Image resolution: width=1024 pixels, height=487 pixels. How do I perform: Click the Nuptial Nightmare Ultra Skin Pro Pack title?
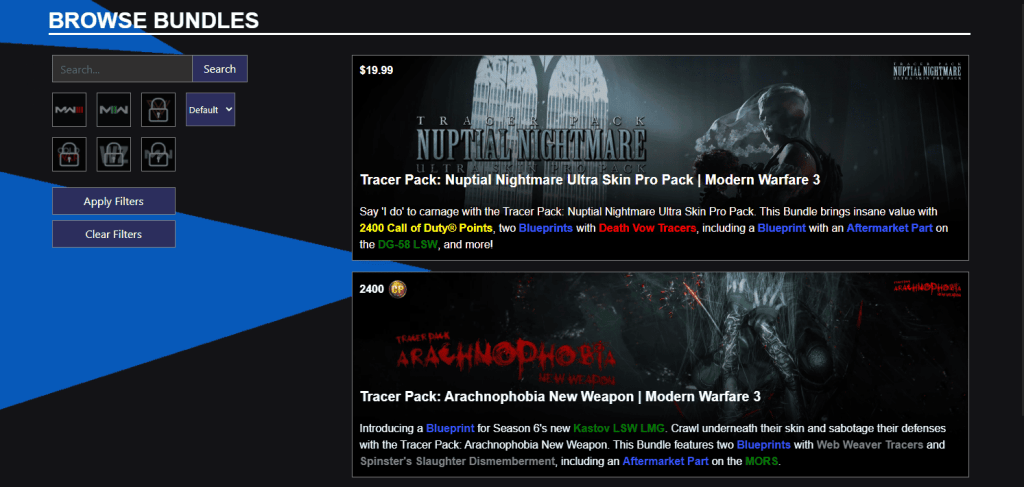[x=590, y=180]
